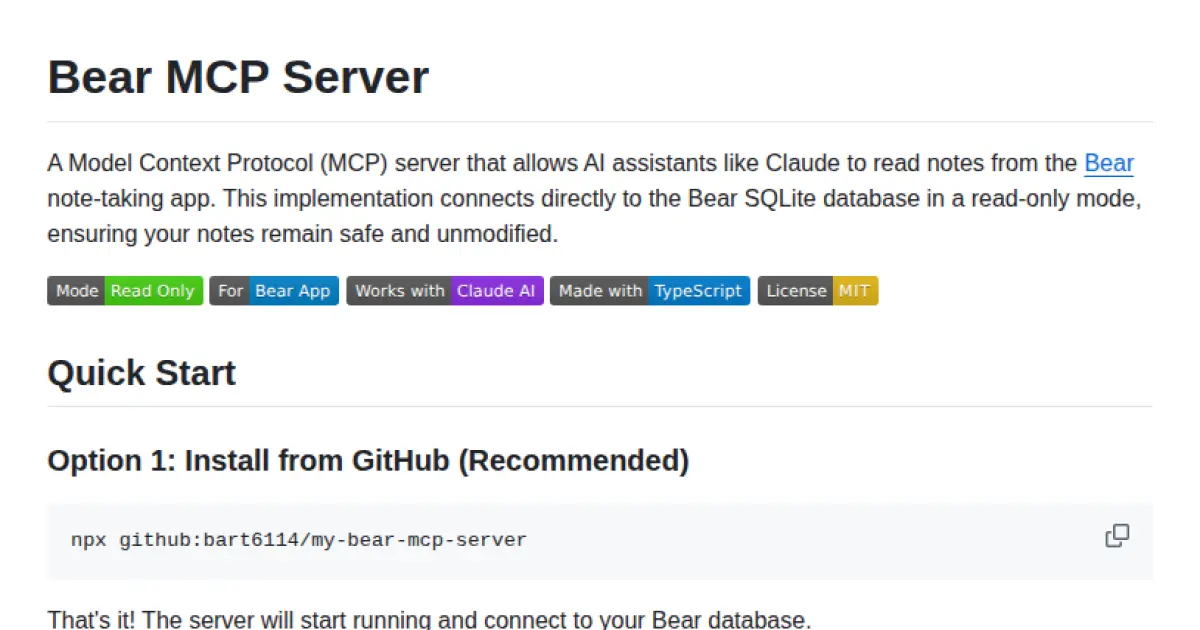This screenshot has width=1200, height=630.
Task: Click the purple Claude AI badge
Action: click(x=496, y=291)
